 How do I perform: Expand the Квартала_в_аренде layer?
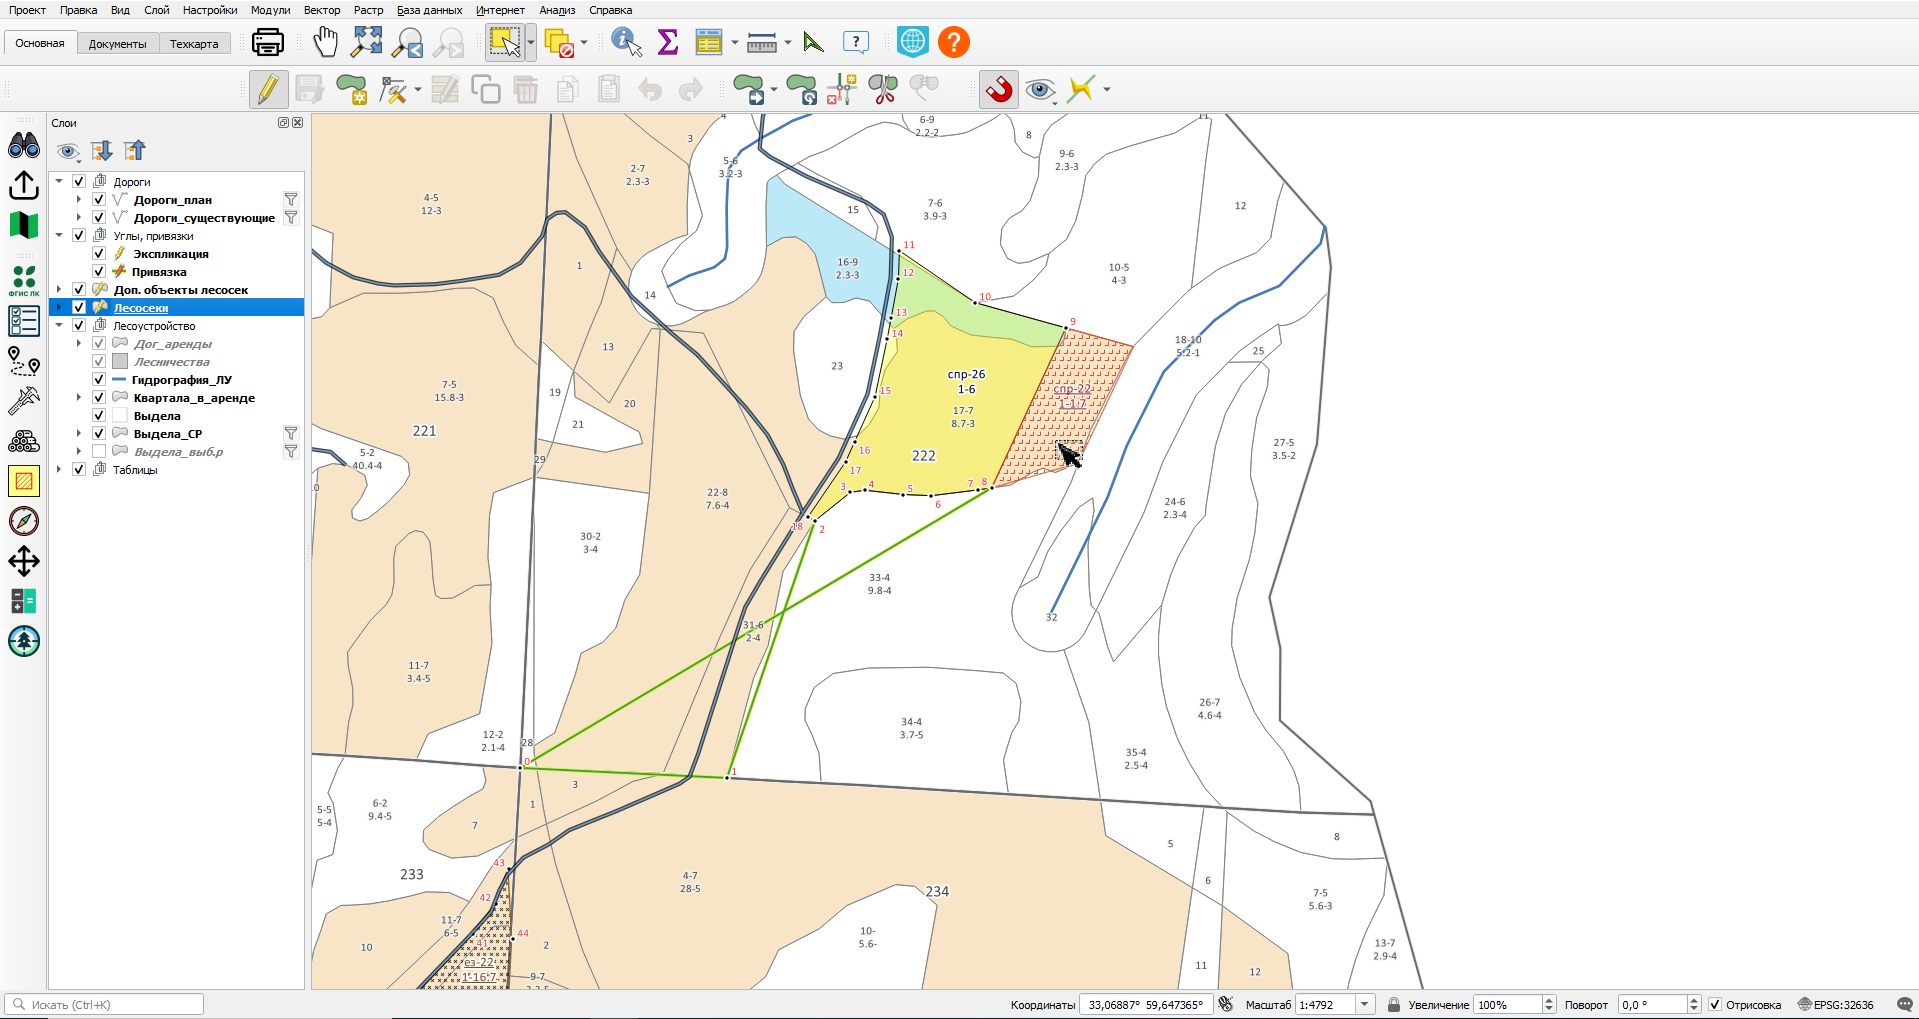tap(79, 398)
